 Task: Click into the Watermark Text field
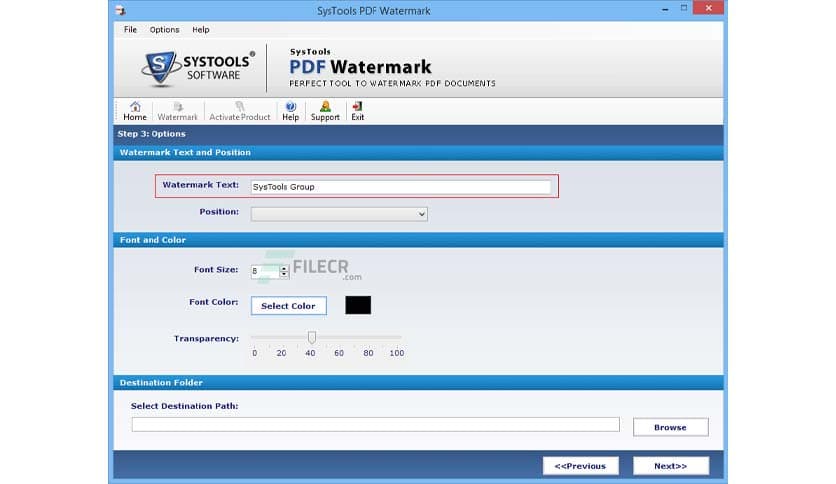[x=401, y=187]
